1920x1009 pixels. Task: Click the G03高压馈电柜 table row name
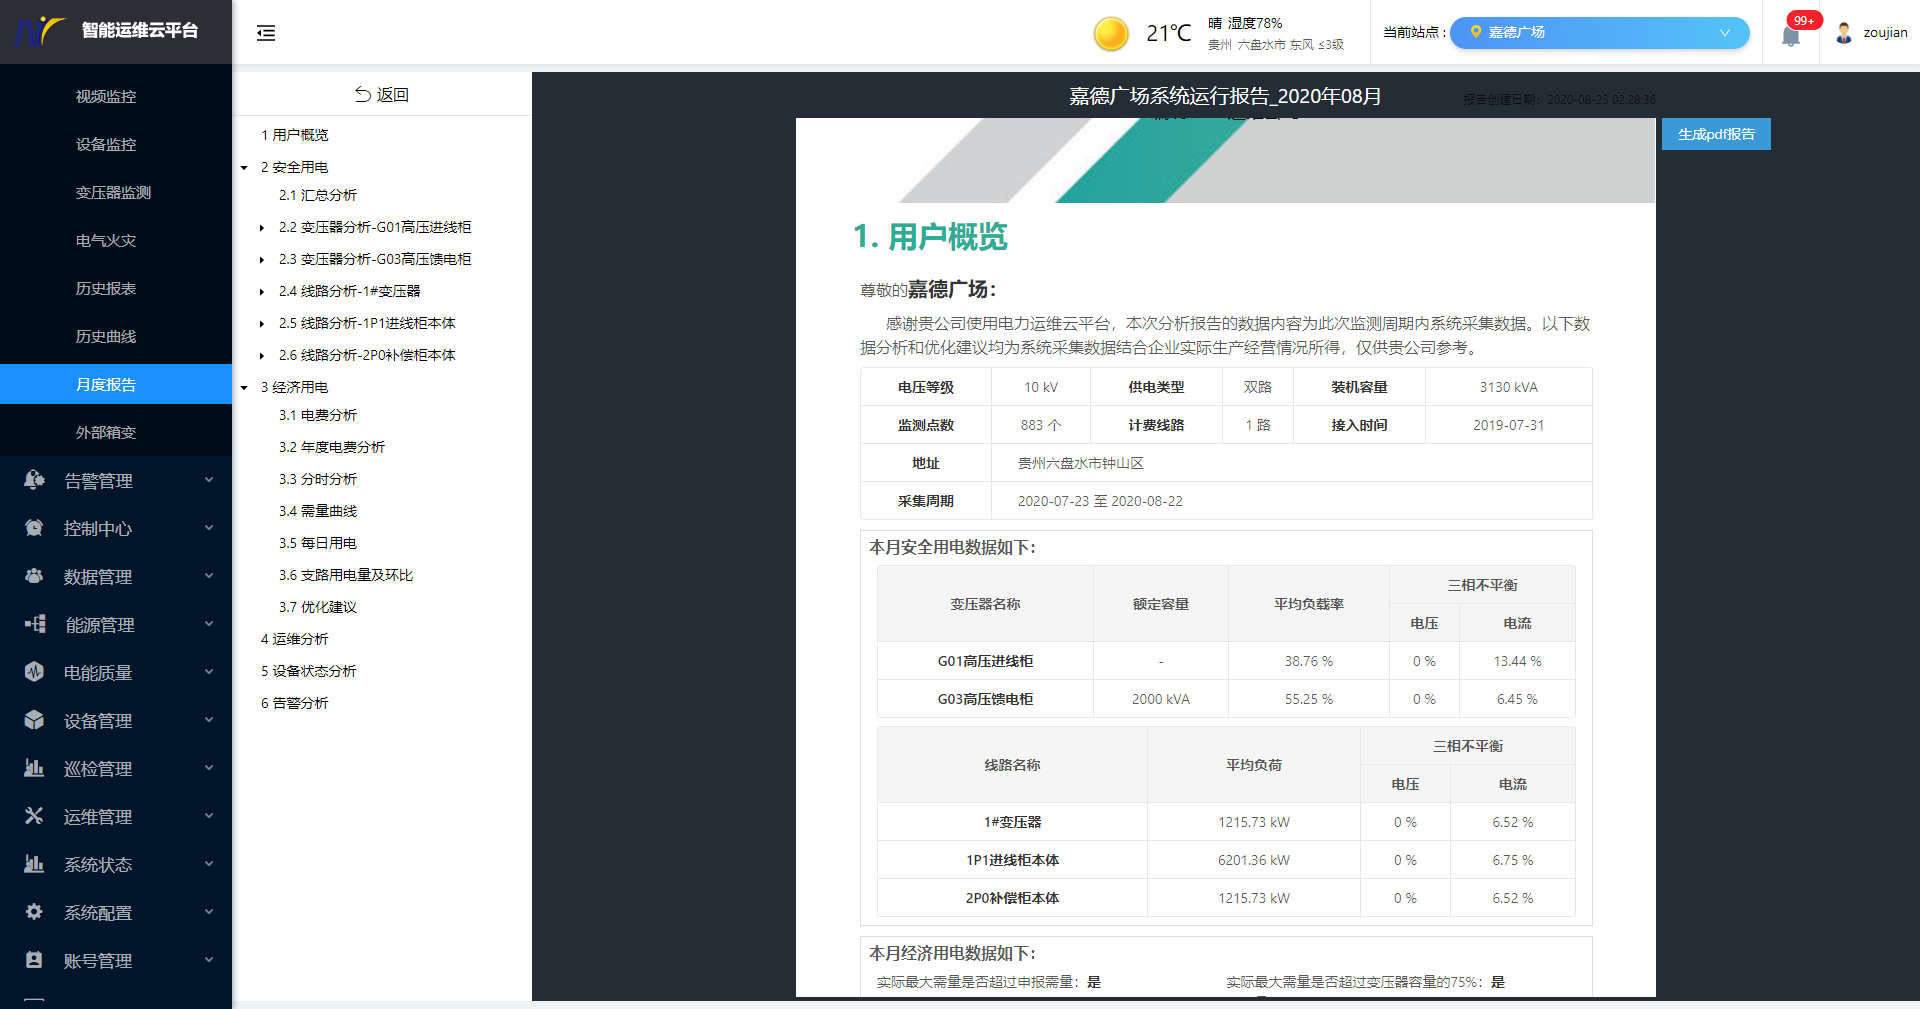[985, 699]
